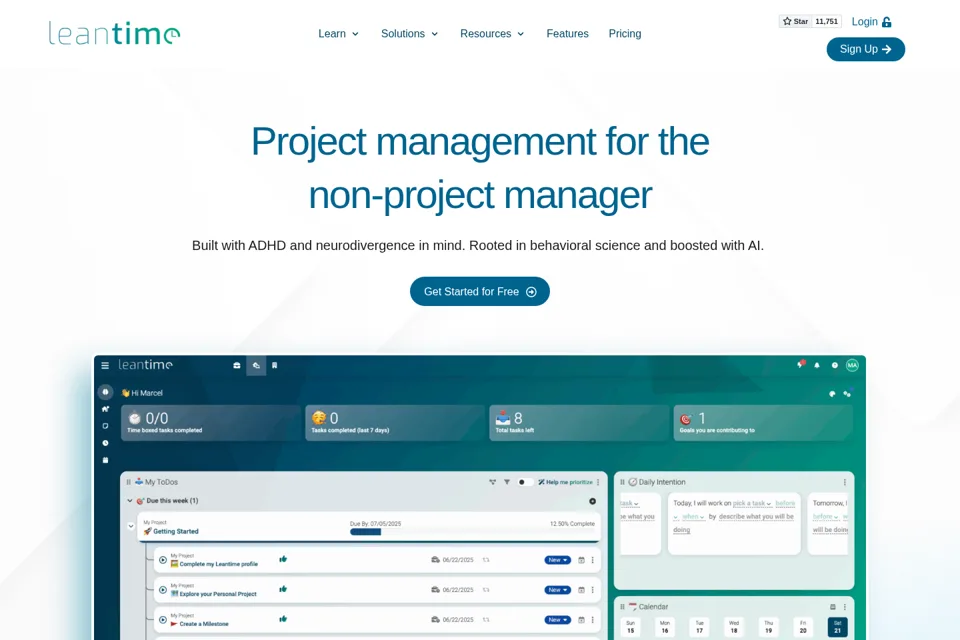Open the dashboard hamburger menu
Screen dimensions: 960x640
point(105,365)
